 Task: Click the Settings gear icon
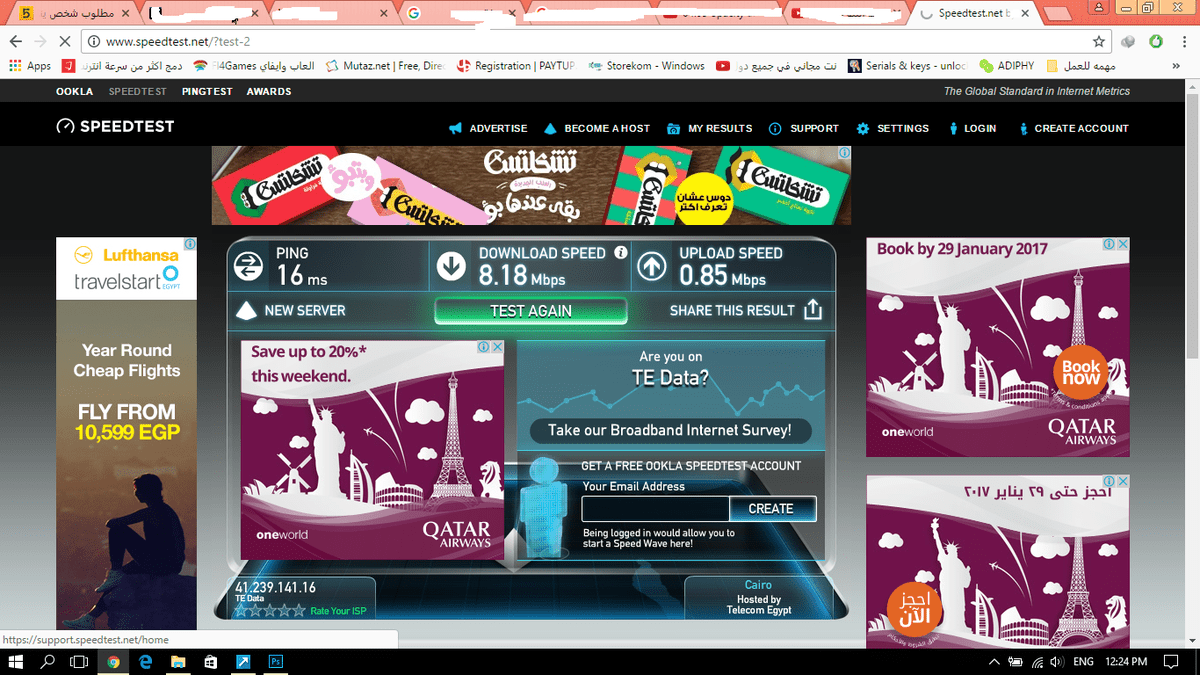tap(863, 129)
